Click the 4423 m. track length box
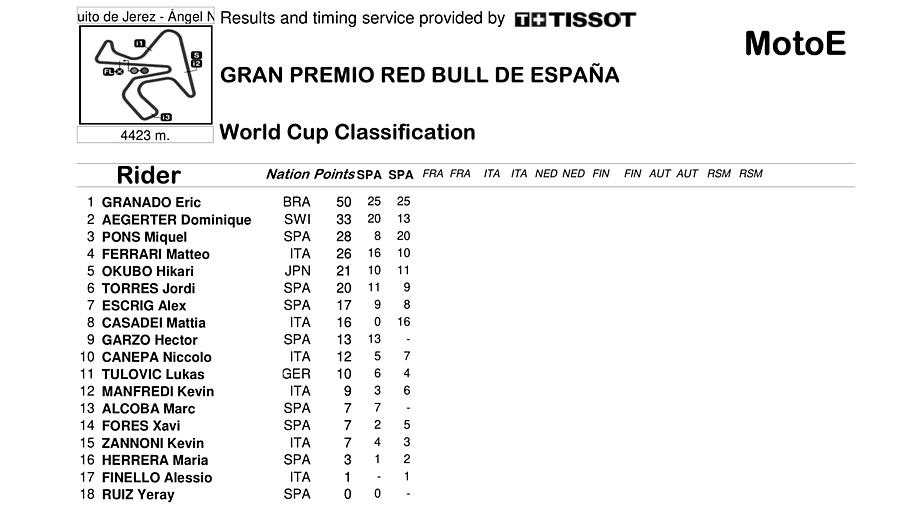Viewport: 900px width, 515px height. coord(145,136)
